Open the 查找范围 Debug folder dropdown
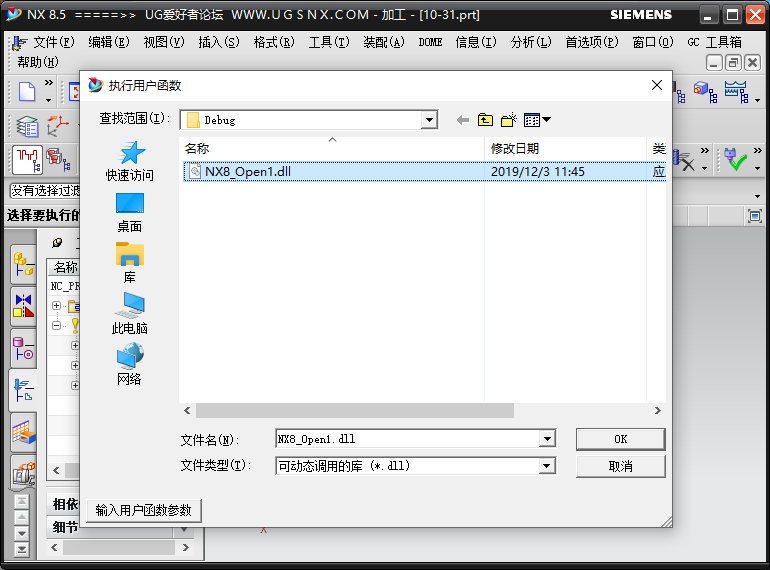This screenshot has height=570, width=770. 429,120
